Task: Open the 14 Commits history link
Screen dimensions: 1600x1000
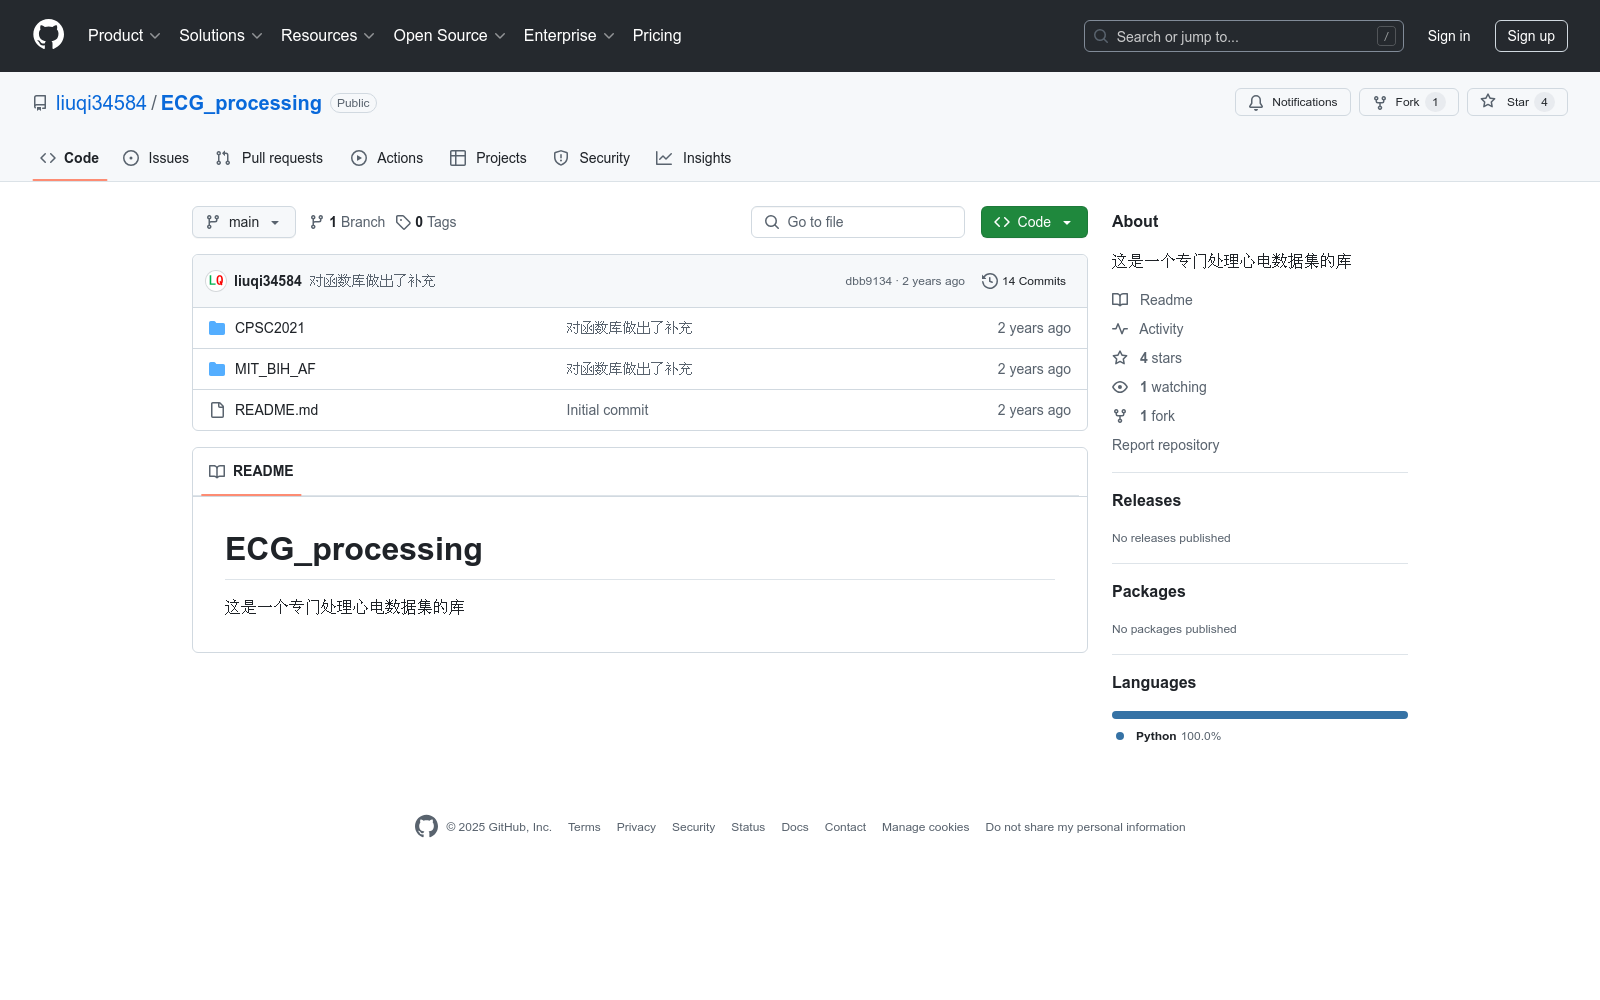Action: click(x=1024, y=281)
